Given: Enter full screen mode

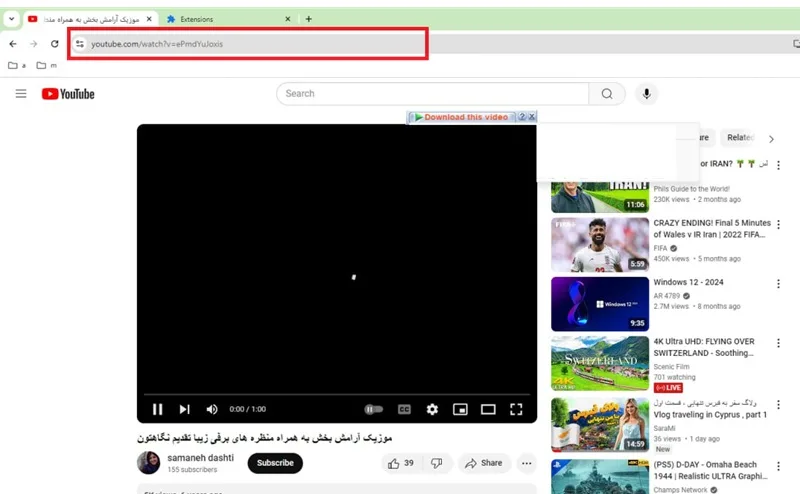Looking at the screenshot, I should 516,409.
